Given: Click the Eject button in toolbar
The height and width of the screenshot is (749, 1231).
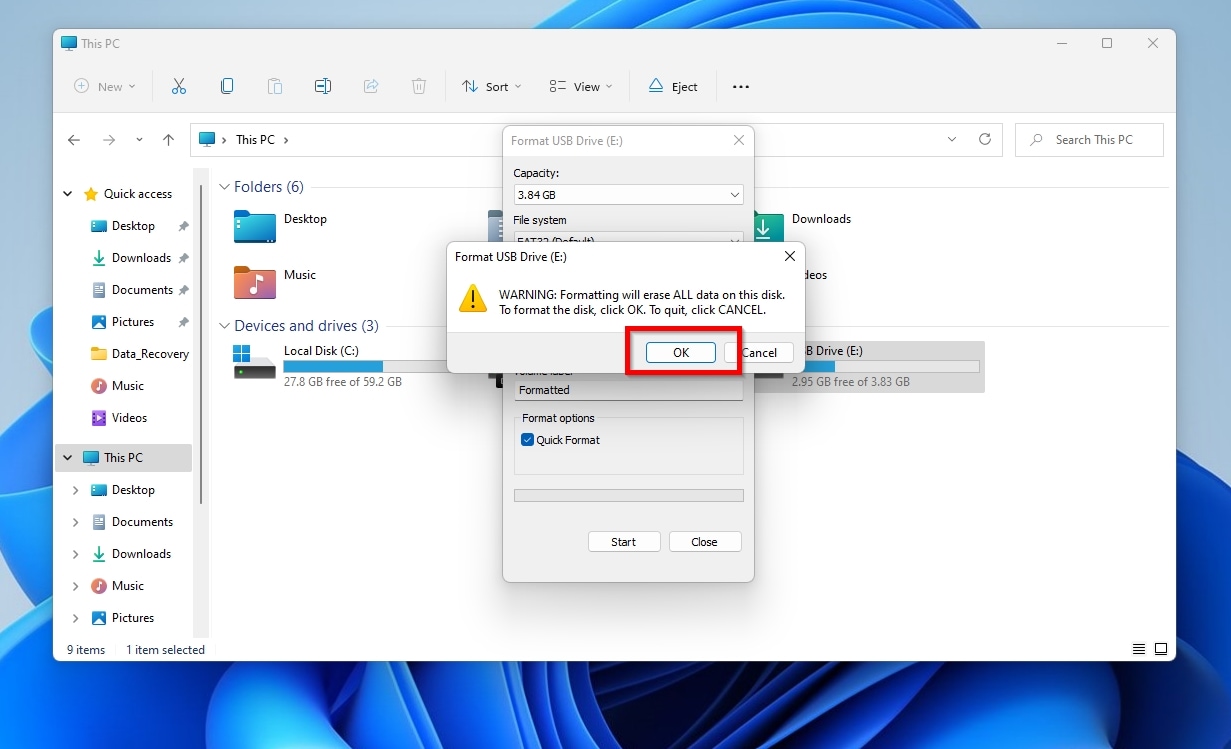Looking at the screenshot, I should [672, 87].
